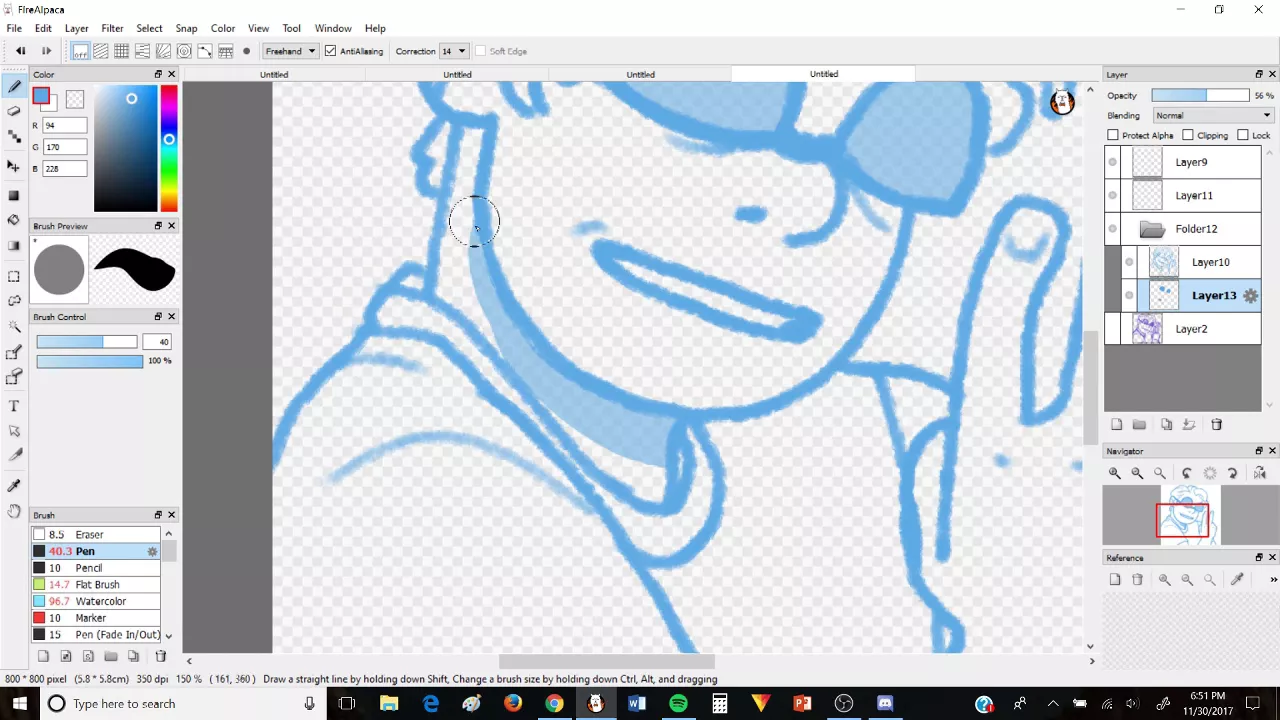The image size is (1280, 720).
Task: Toggle visibility of Folder12
Action: (1113, 229)
